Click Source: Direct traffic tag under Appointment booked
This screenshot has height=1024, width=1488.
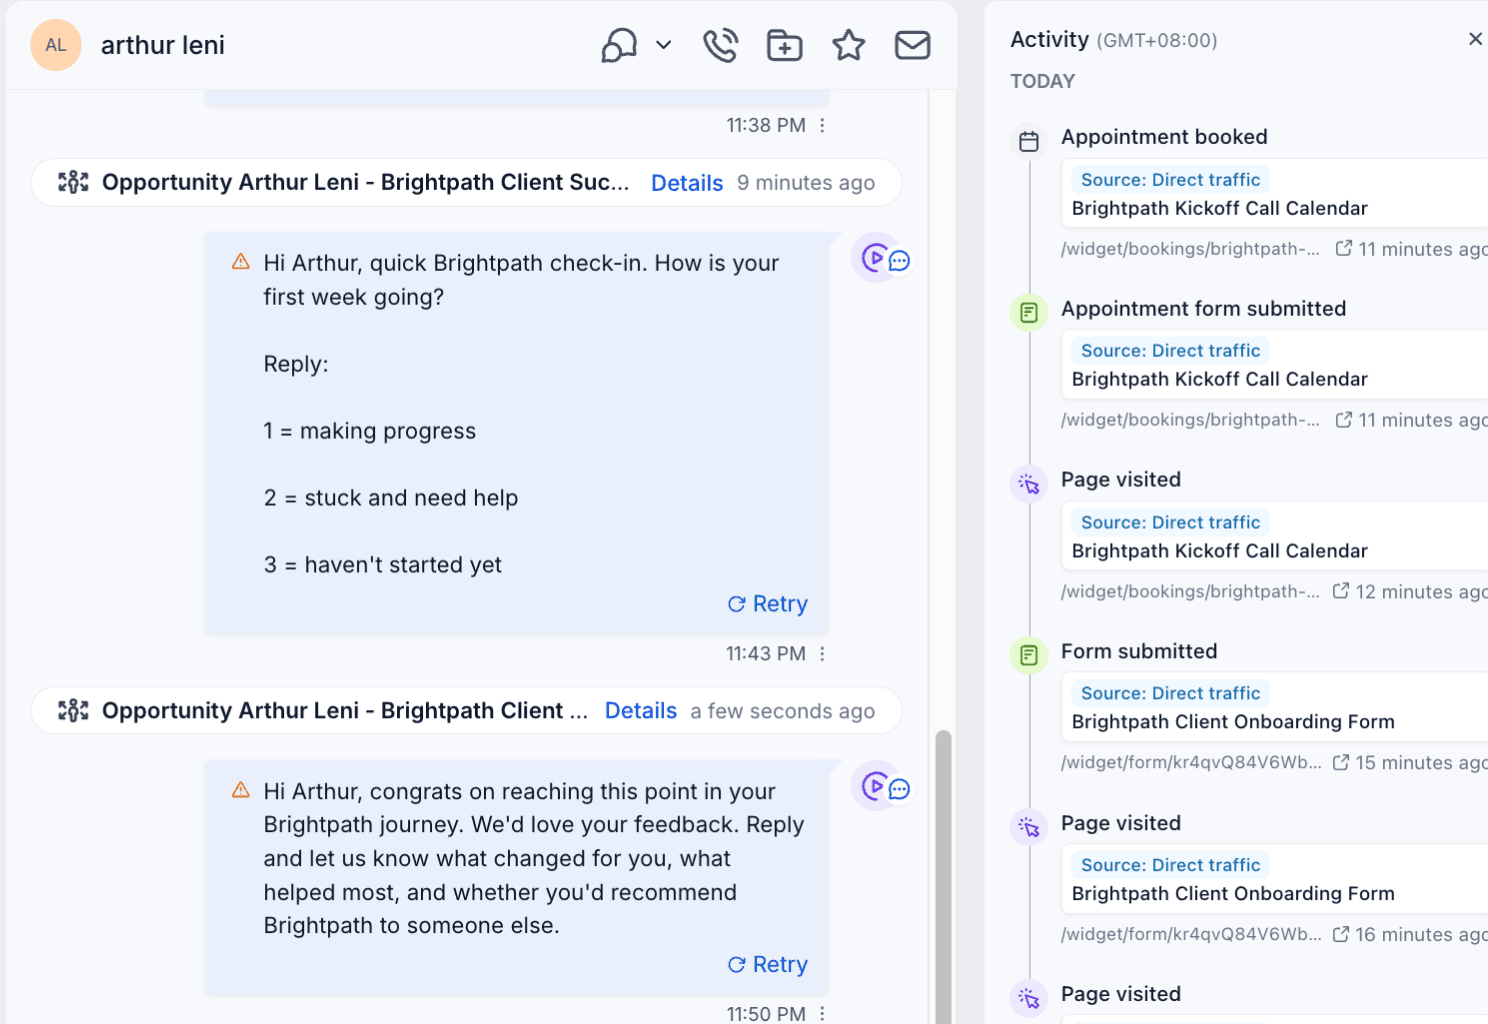[1170, 180]
